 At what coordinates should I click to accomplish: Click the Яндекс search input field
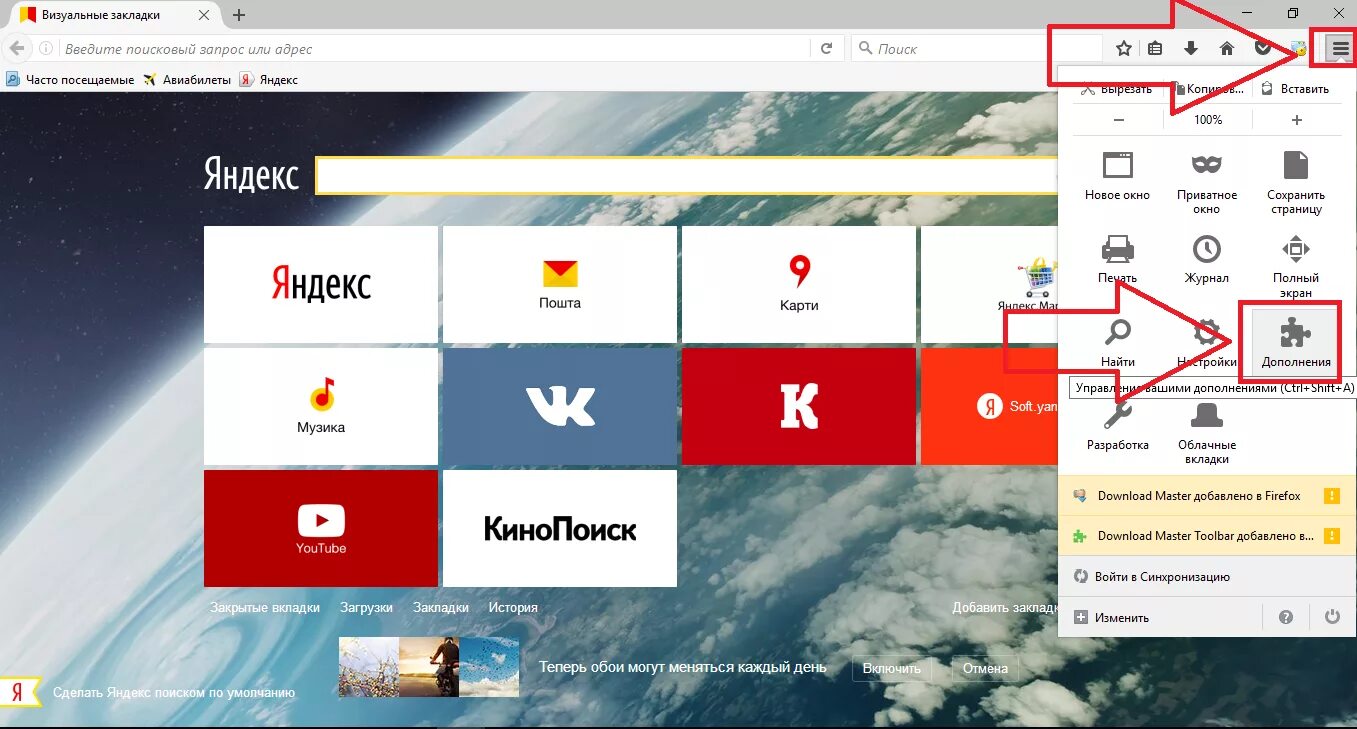[686, 175]
